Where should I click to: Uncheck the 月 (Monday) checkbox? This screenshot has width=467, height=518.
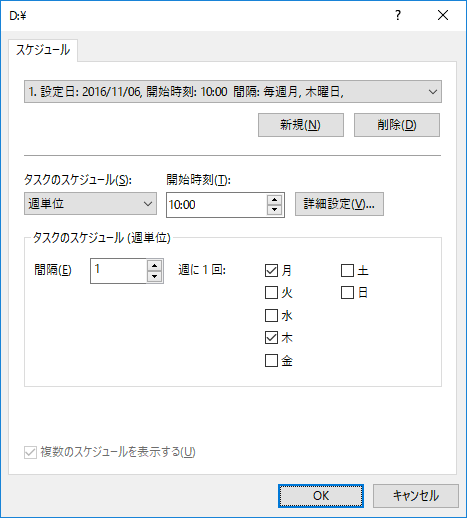pyautogui.click(x=271, y=270)
